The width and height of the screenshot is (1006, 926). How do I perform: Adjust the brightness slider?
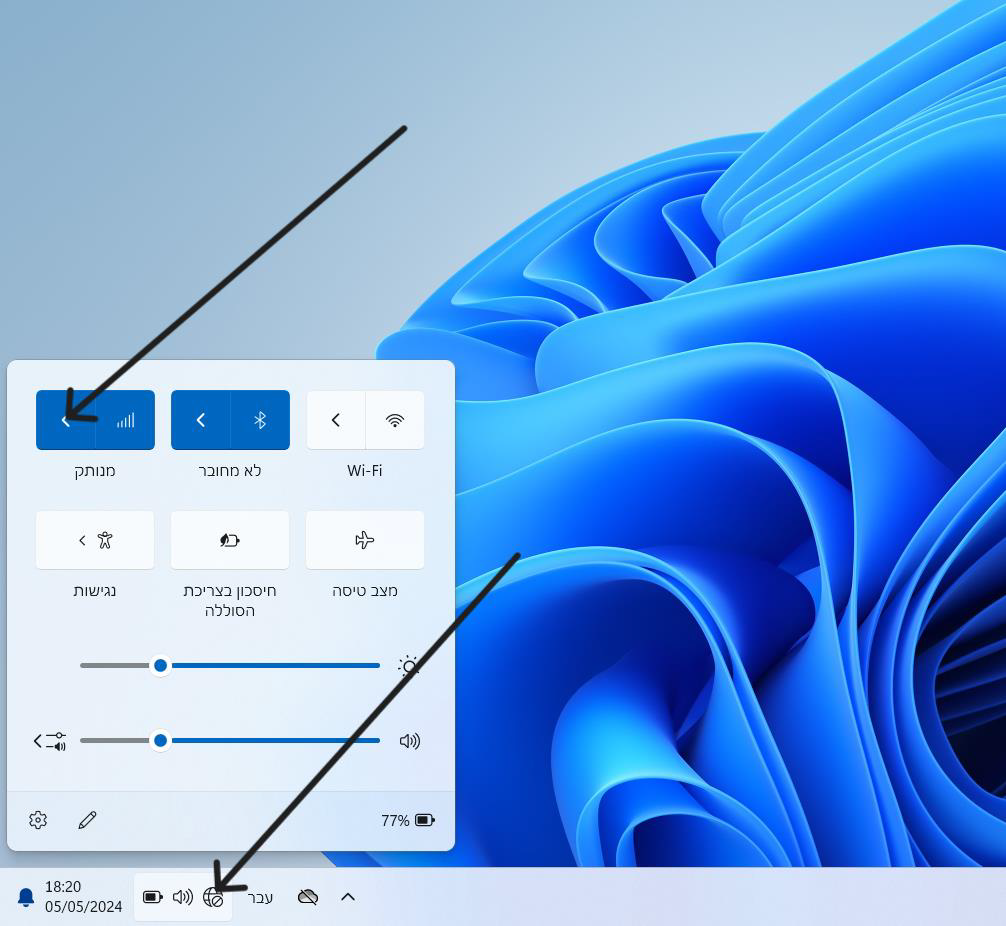pyautogui.click(x=230, y=665)
